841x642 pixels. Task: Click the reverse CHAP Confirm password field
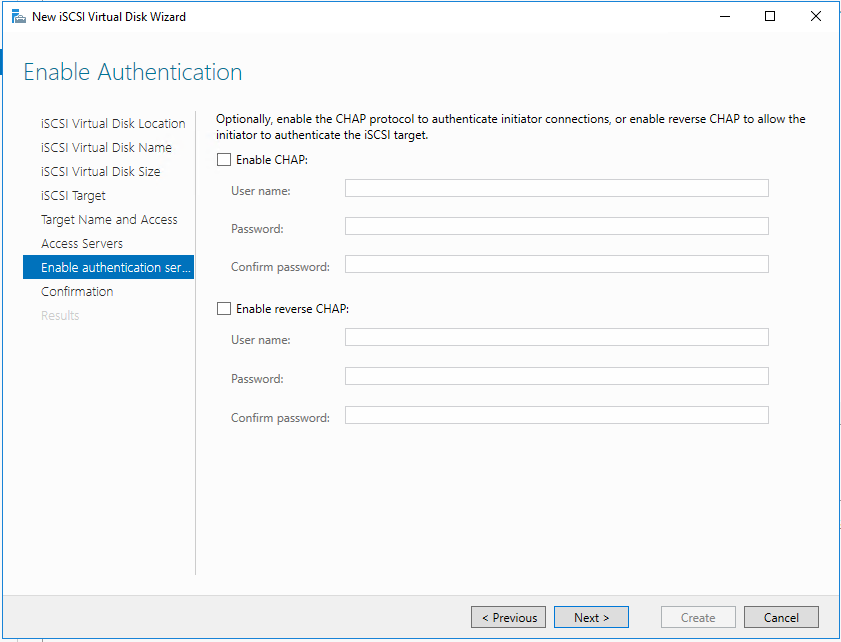[x=557, y=415]
